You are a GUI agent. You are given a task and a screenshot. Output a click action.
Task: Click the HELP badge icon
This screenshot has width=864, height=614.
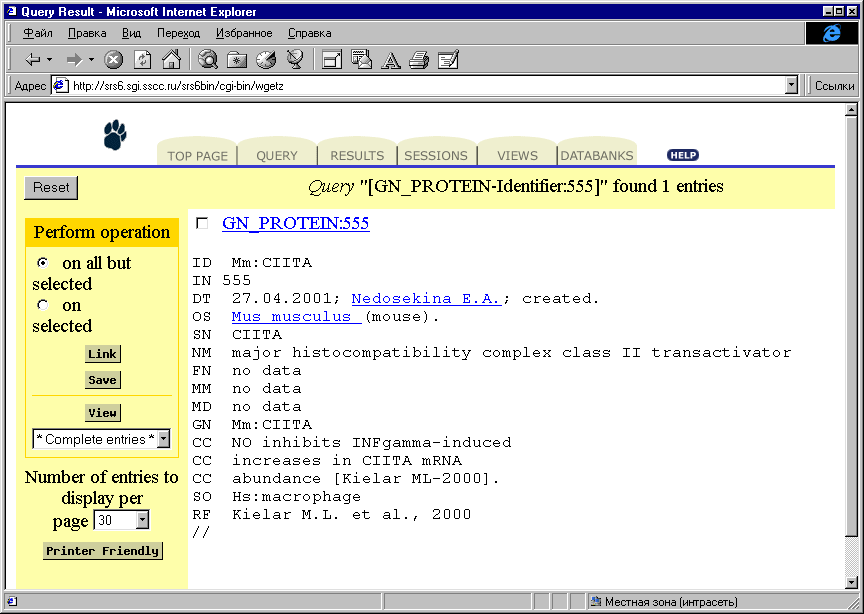click(x=683, y=155)
